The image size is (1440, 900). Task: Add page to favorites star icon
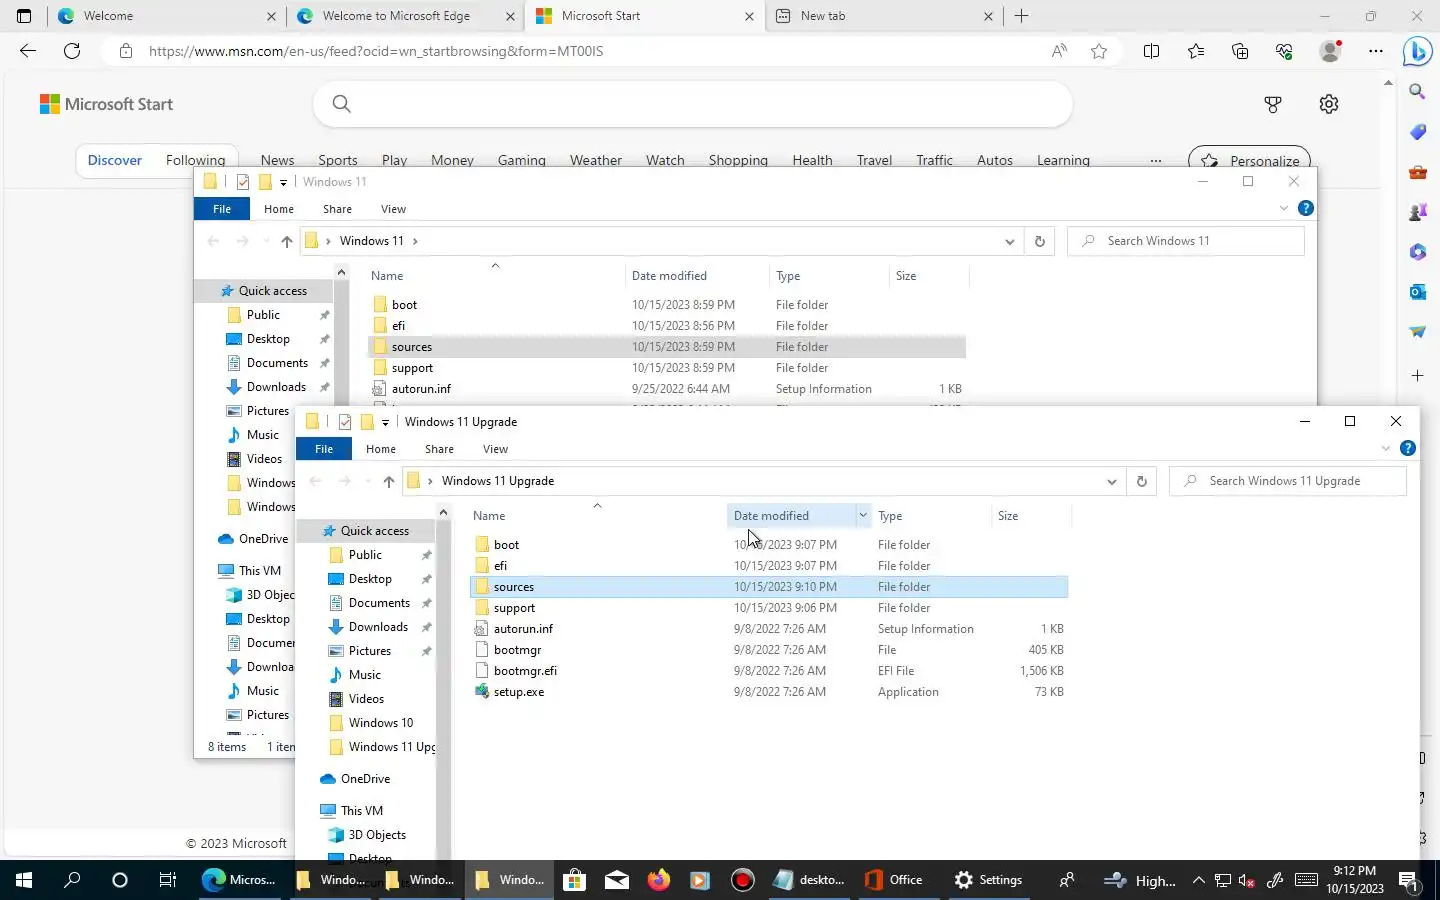[1099, 51]
